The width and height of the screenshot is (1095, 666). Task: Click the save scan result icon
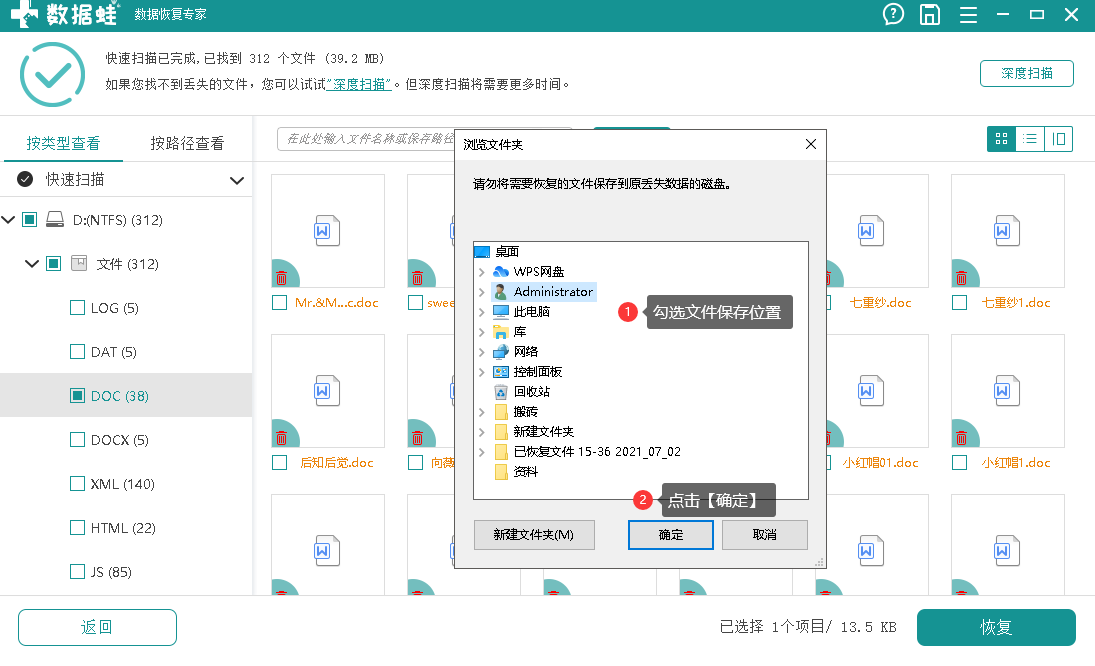coord(929,14)
